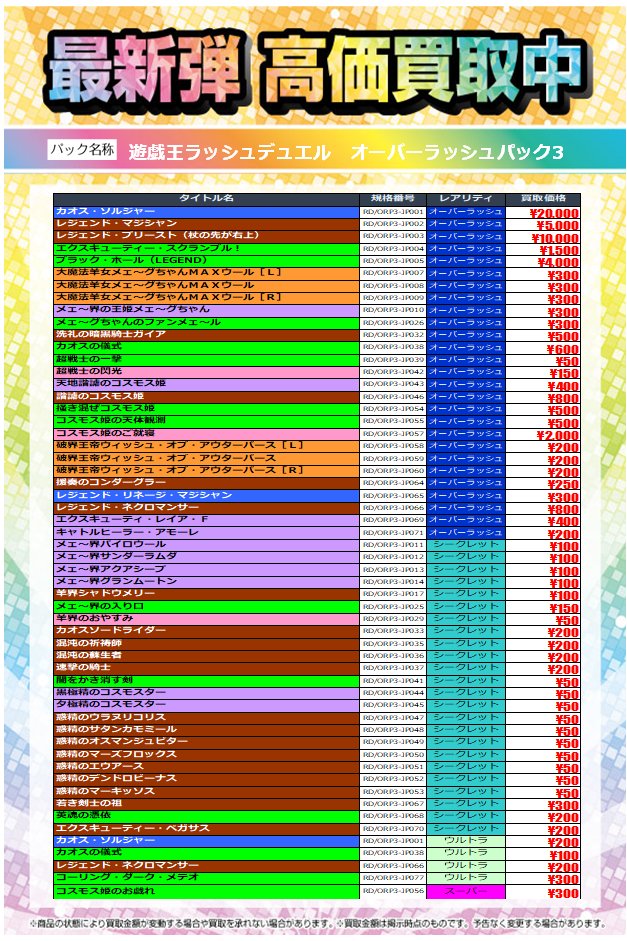627x941 pixels.
Task: Select '羊界のおやすみ' title cell
Action: (206, 619)
